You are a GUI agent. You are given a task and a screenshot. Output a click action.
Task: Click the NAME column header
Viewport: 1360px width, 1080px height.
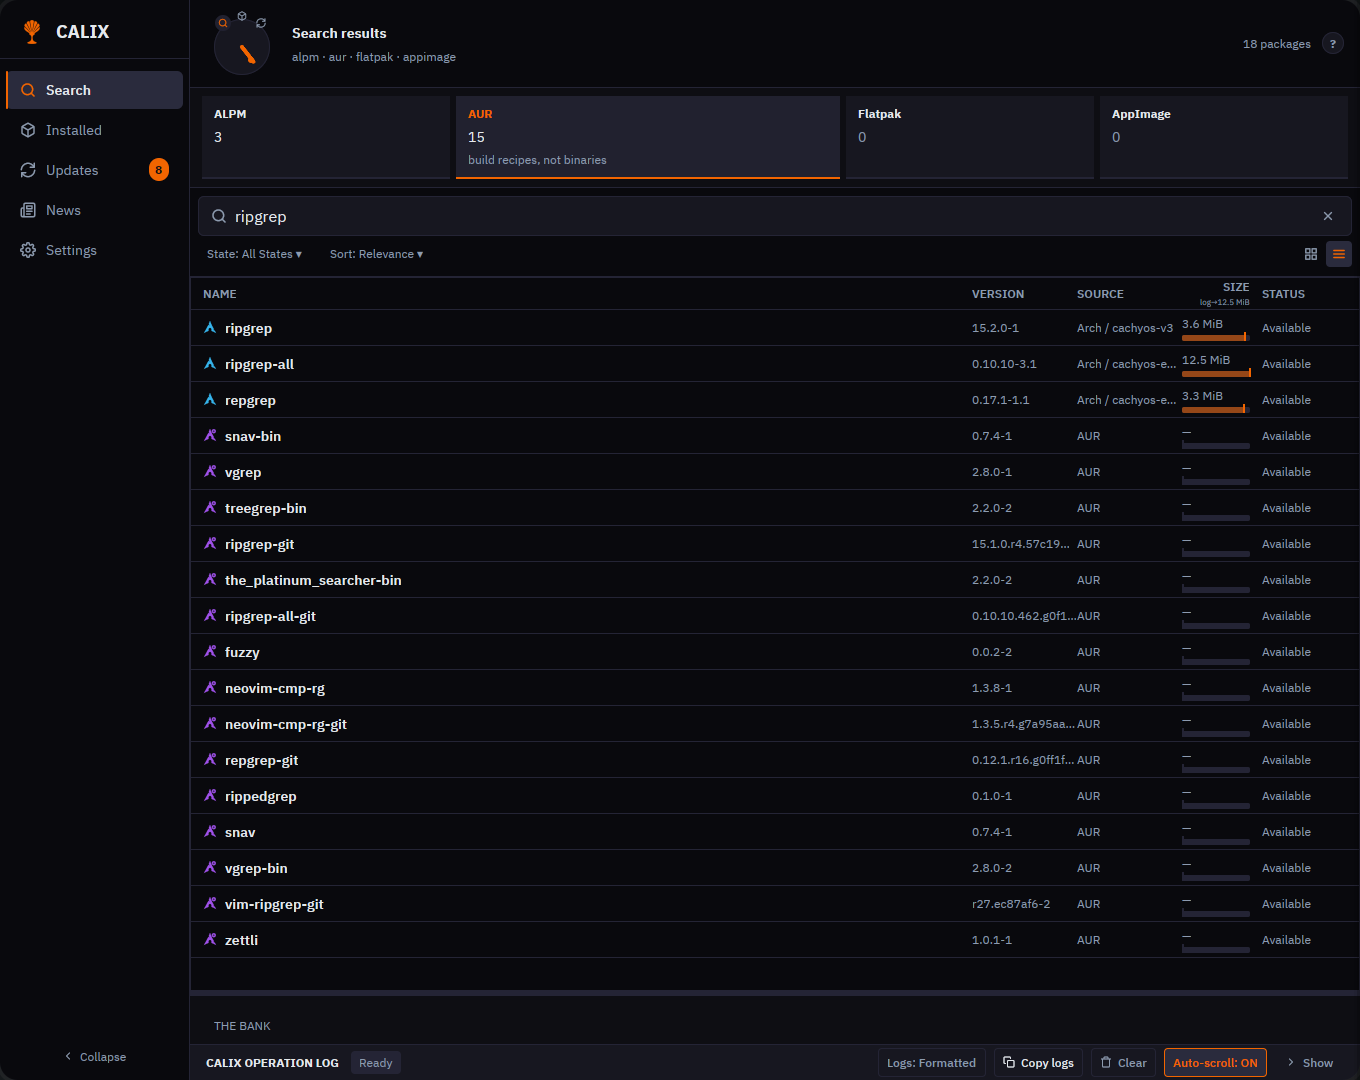pyautogui.click(x=220, y=294)
